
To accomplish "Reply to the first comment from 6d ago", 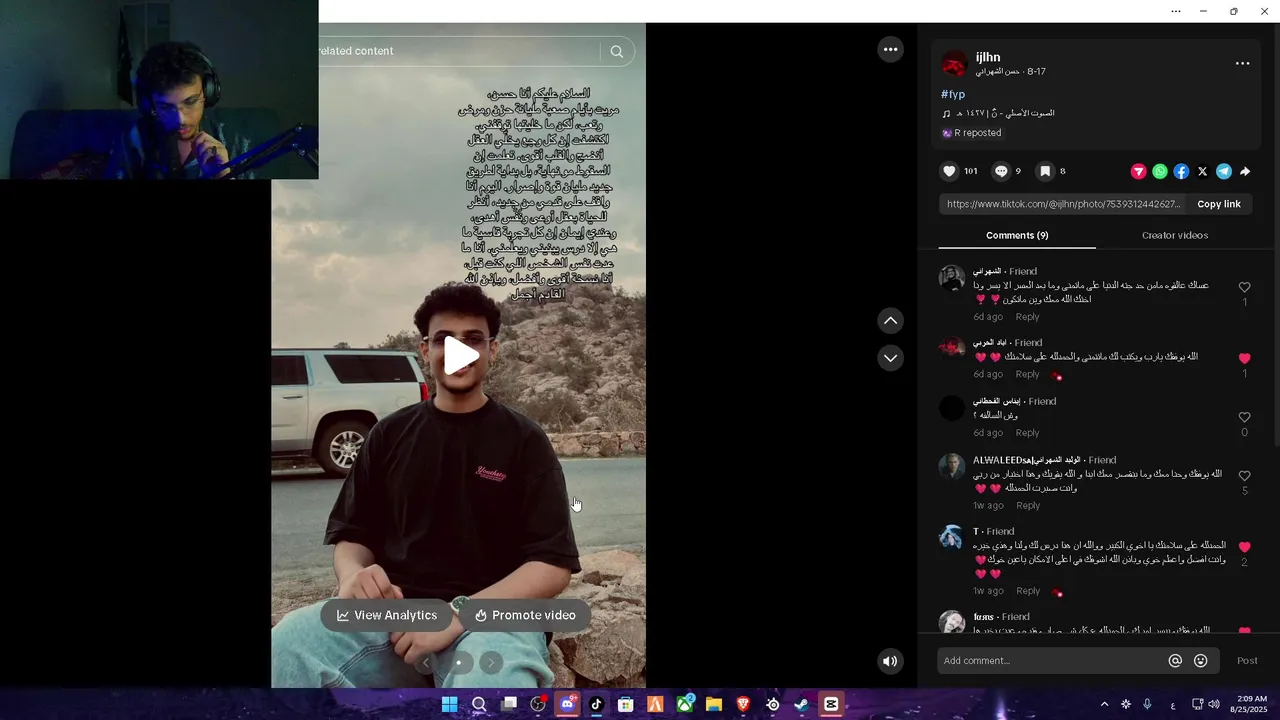I will click(x=1027, y=317).
